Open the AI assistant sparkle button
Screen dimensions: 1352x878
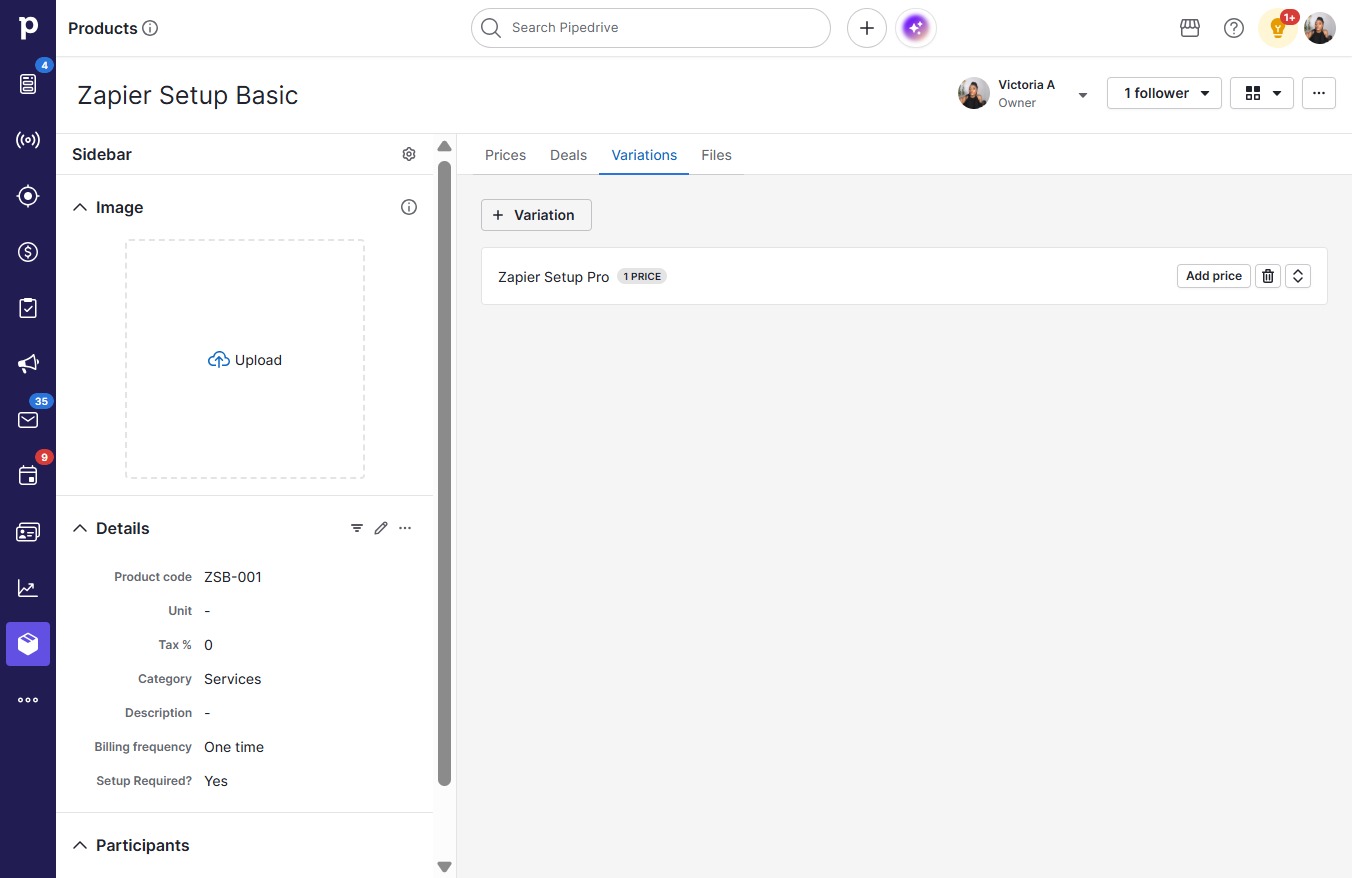916,28
